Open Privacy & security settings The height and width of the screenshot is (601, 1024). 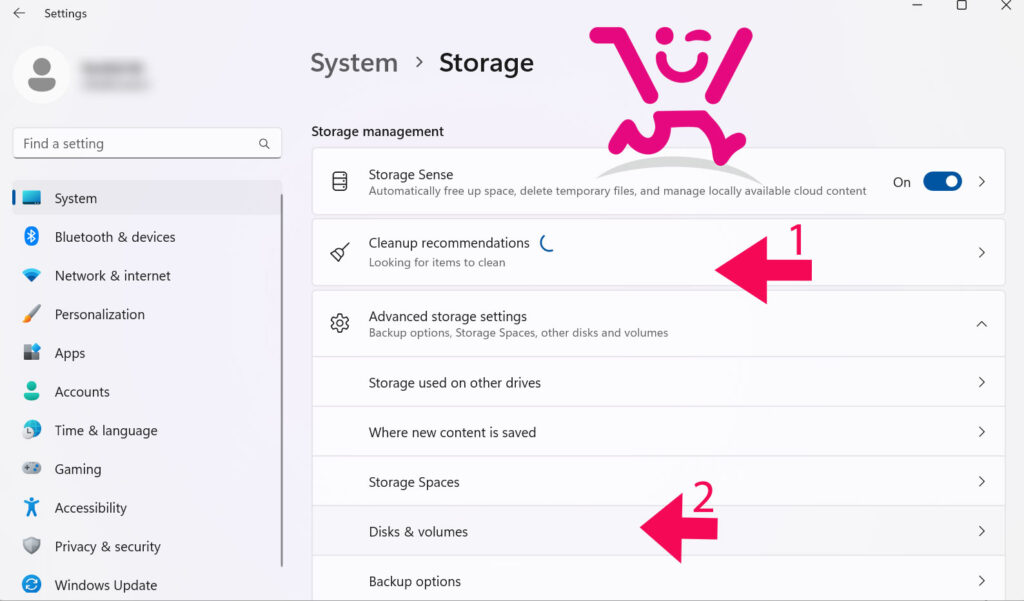(x=147, y=545)
